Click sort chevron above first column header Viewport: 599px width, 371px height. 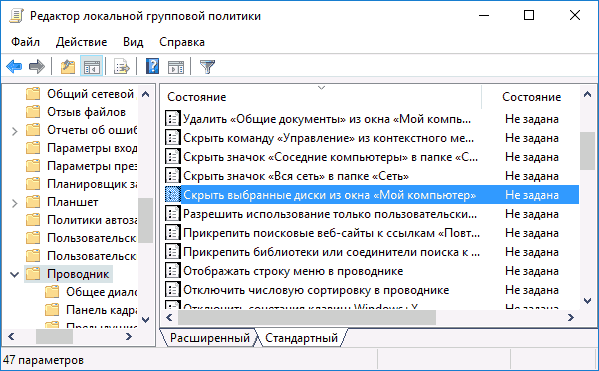point(321,88)
